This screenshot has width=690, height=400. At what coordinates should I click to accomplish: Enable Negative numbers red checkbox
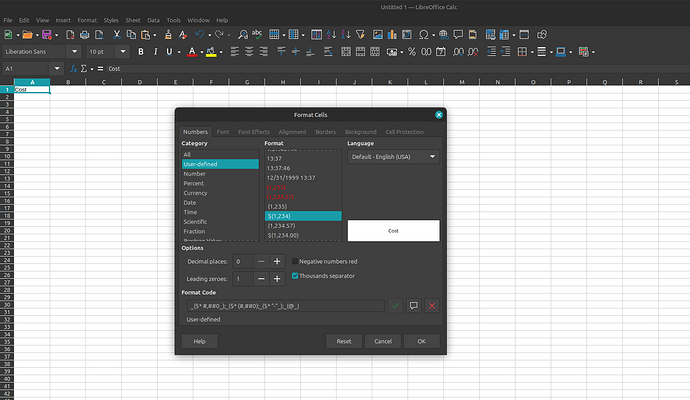click(295, 261)
